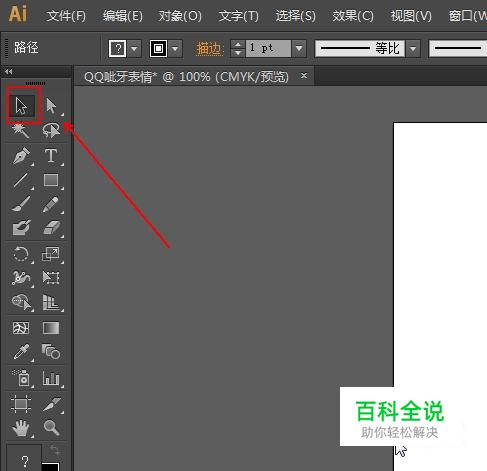Pick the Line Segment tool
Viewport: 487px width, 471px height.
pos(21,180)
